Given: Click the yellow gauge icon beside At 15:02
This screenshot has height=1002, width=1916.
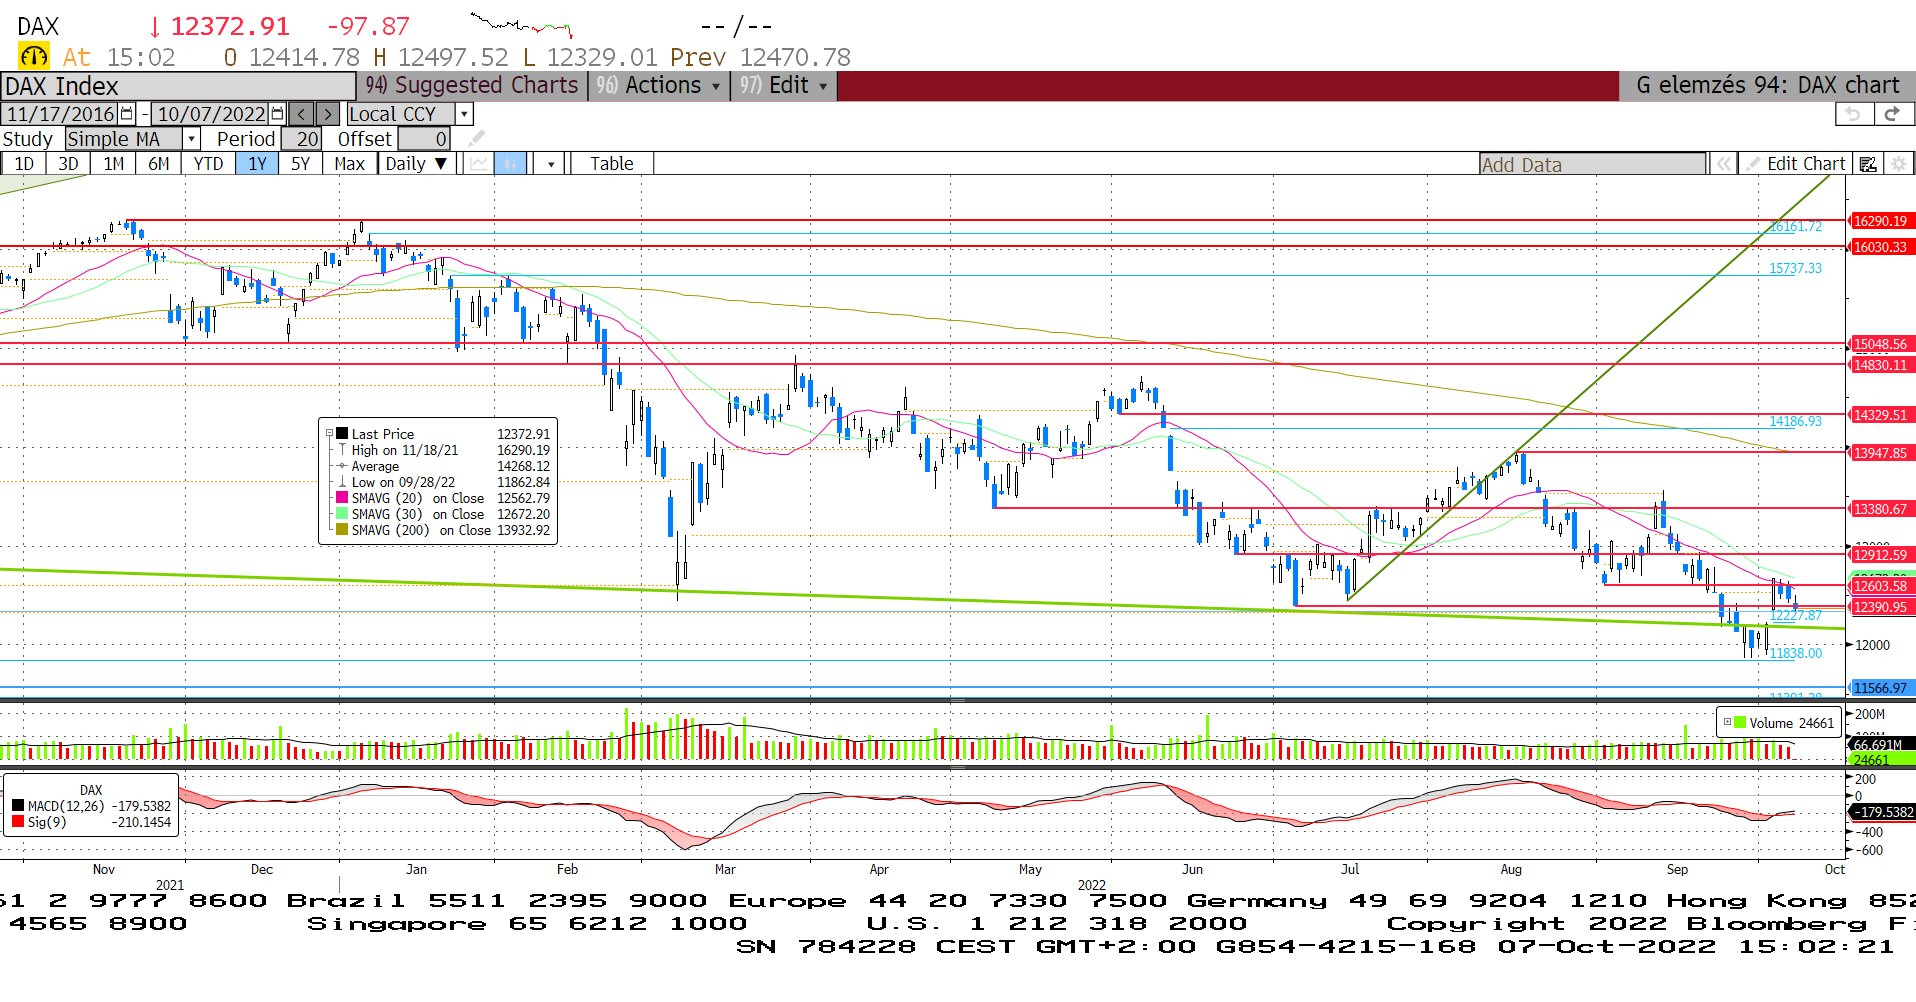Looking at the screenshot, I should point(33,57).
